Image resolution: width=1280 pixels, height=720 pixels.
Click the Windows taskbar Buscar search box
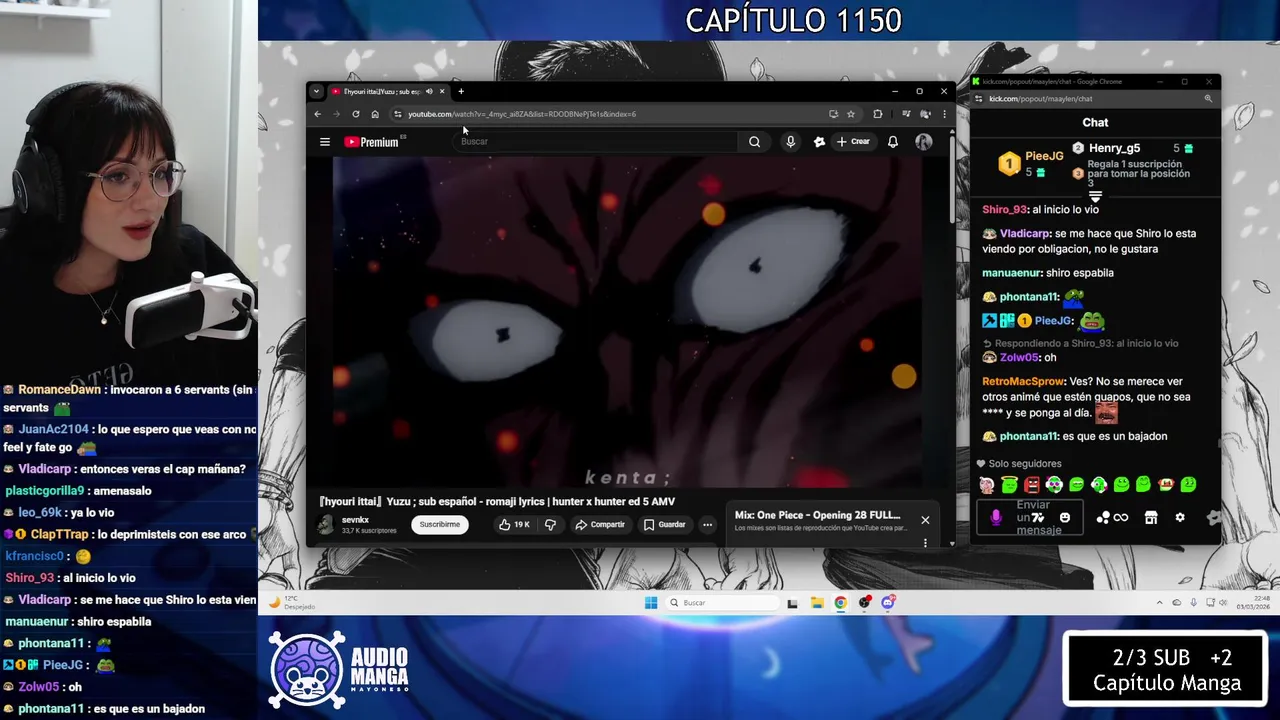pyautogui.click(x=723, y=603)
